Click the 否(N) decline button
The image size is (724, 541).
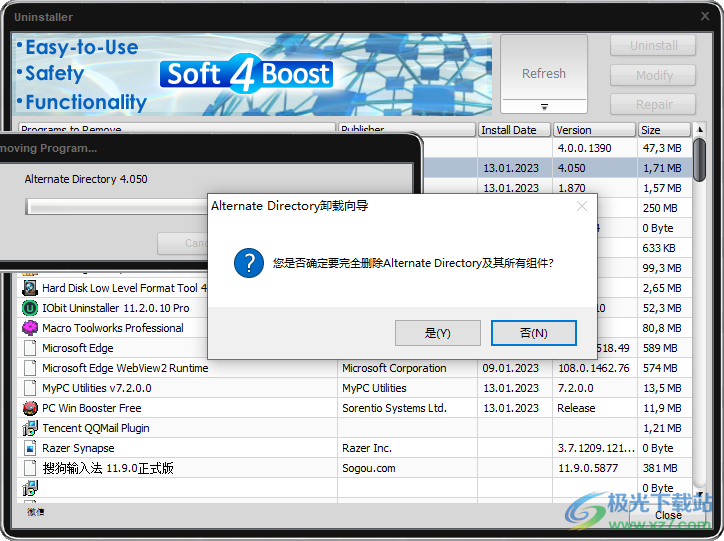click(x=533, y=333)
